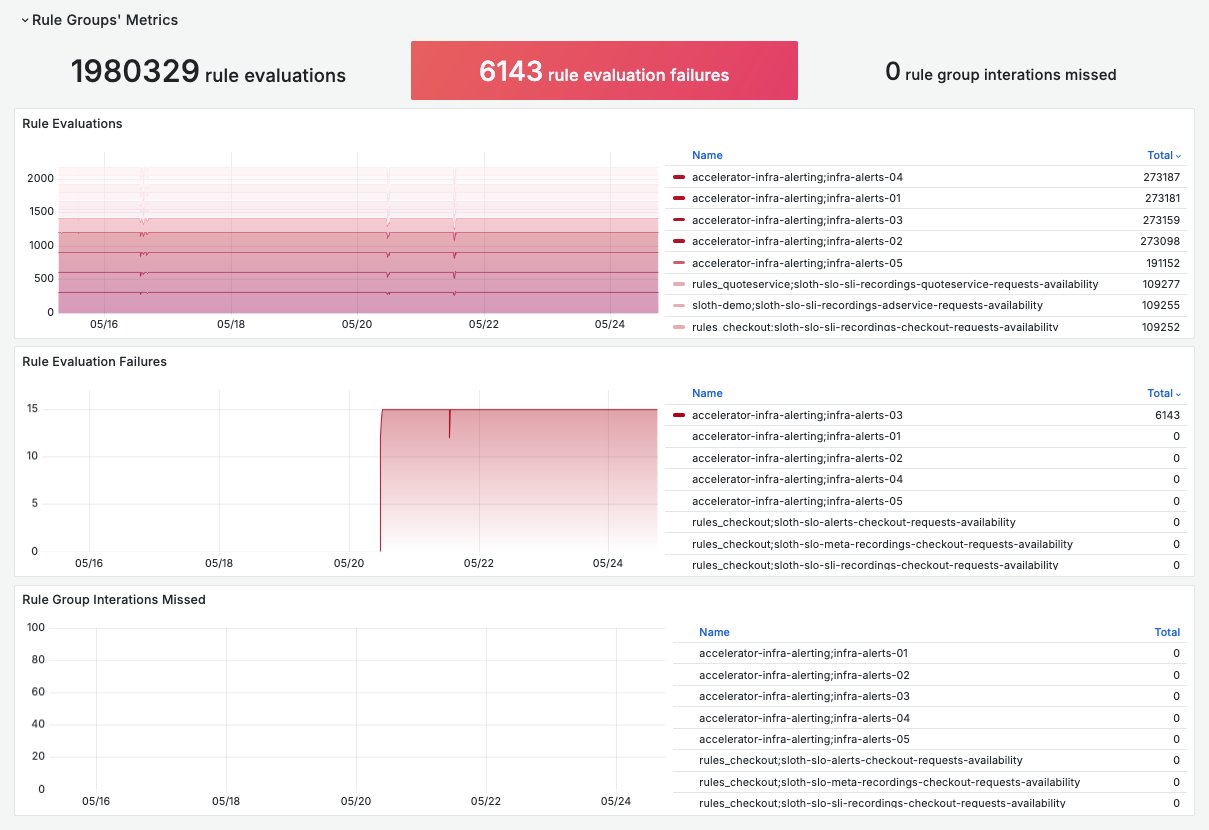Viewport: 1209px width, 830px height.
Task: Click the color marker beside infra-alerts-04
Action: tap(679, 177)
